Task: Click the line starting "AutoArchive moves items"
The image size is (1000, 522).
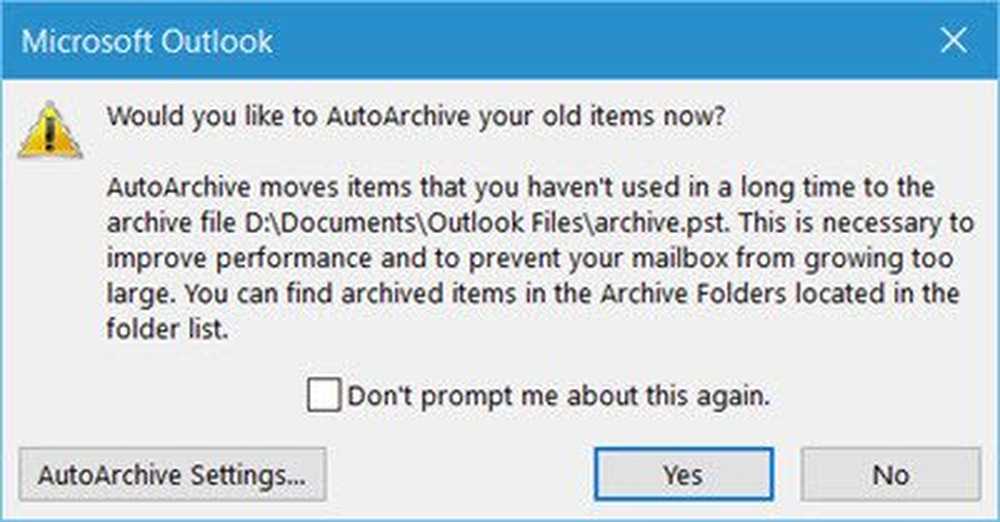Action: pyautogui.click(x=520, y=188)
